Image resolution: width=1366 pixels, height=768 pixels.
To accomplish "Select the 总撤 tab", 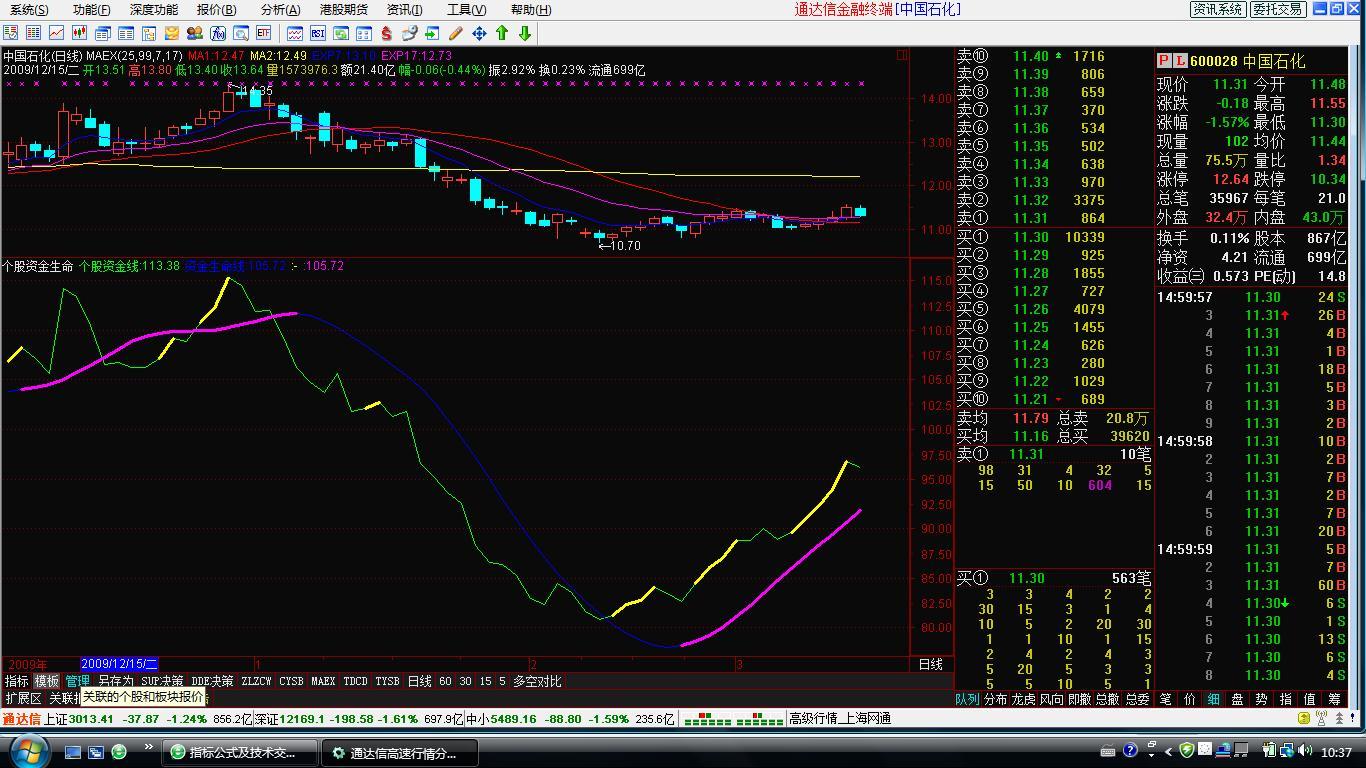I will (1108, 699).
